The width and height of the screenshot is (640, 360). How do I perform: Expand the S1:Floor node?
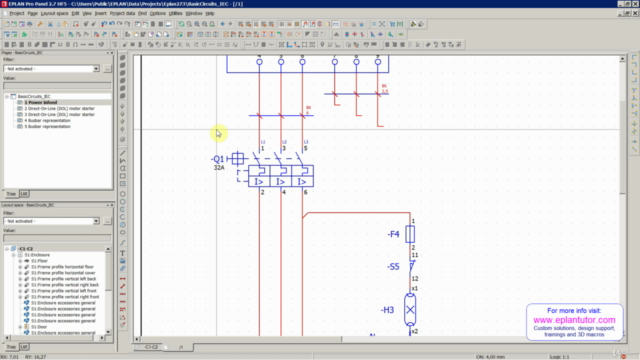click(x=20, y=261)
